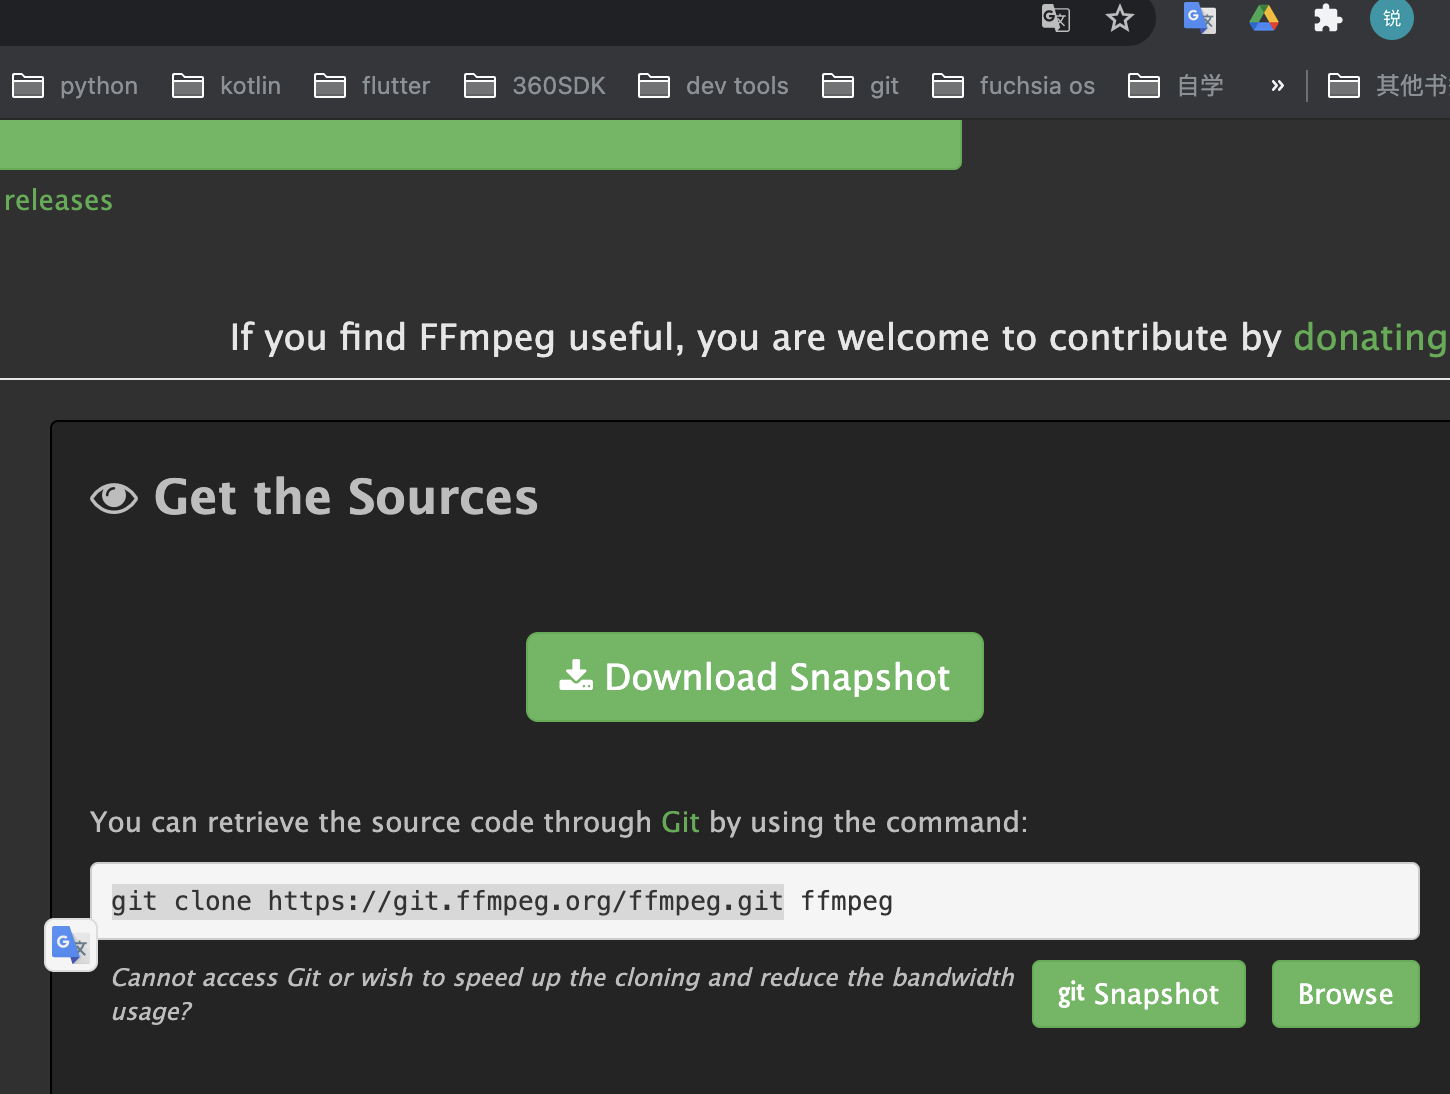
Task: Follow the donating link
Action: tap(1371, 338)
